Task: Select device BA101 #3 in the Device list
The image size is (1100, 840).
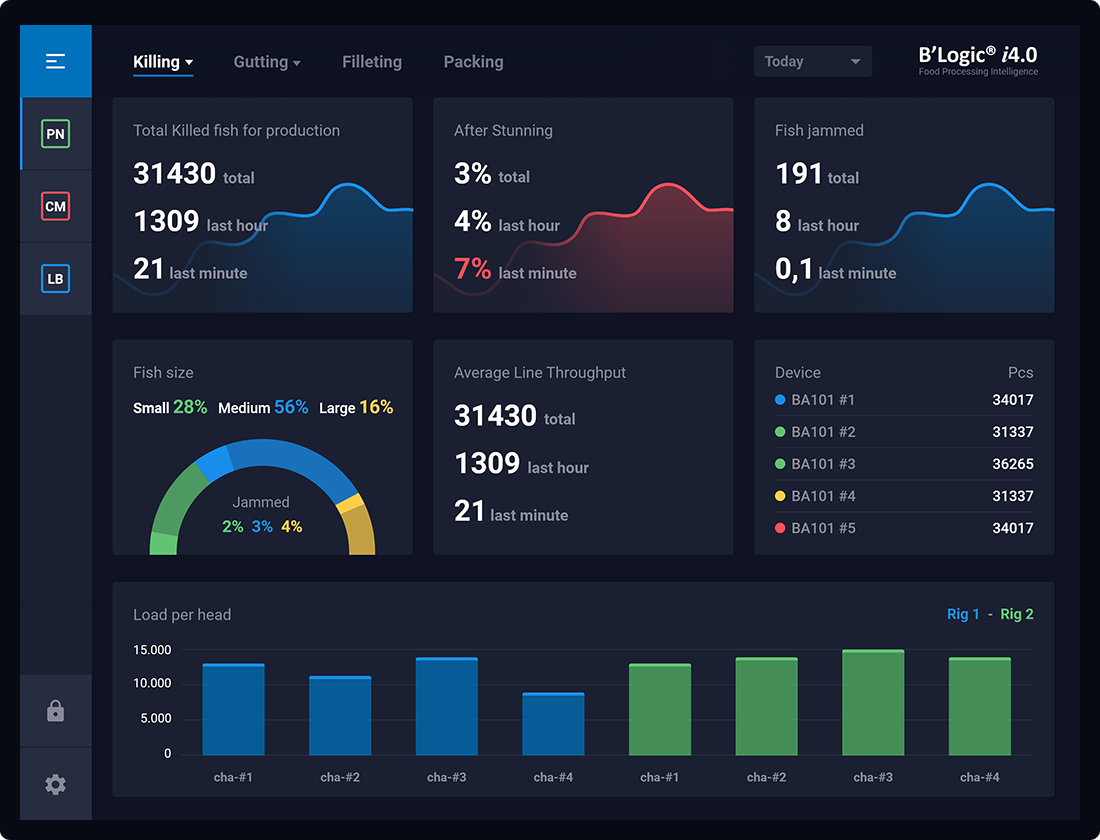Action: click(x=822, y=464)
